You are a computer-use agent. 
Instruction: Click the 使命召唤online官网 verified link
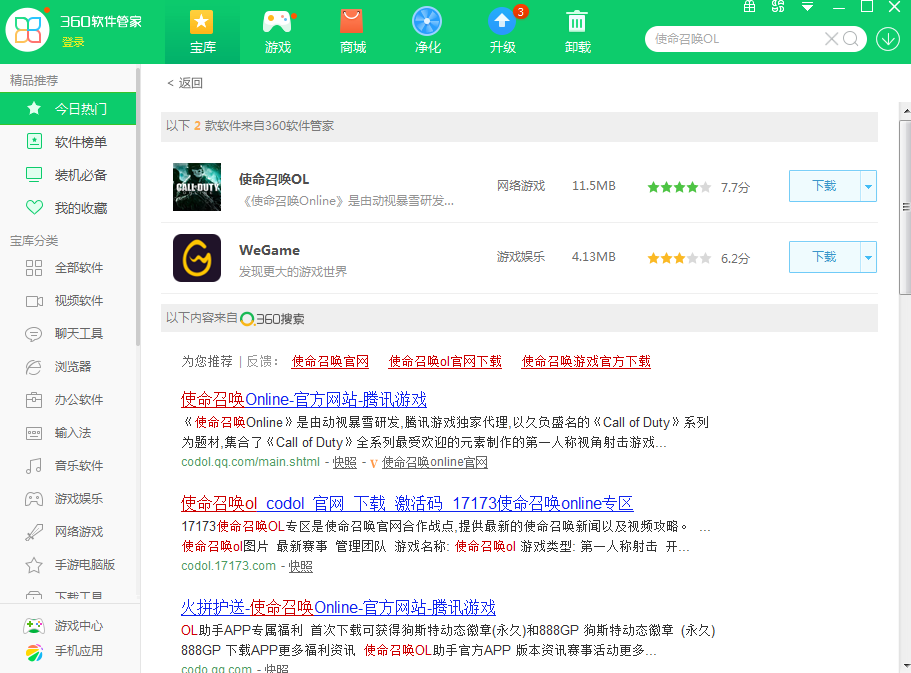(x=435, y=462)
